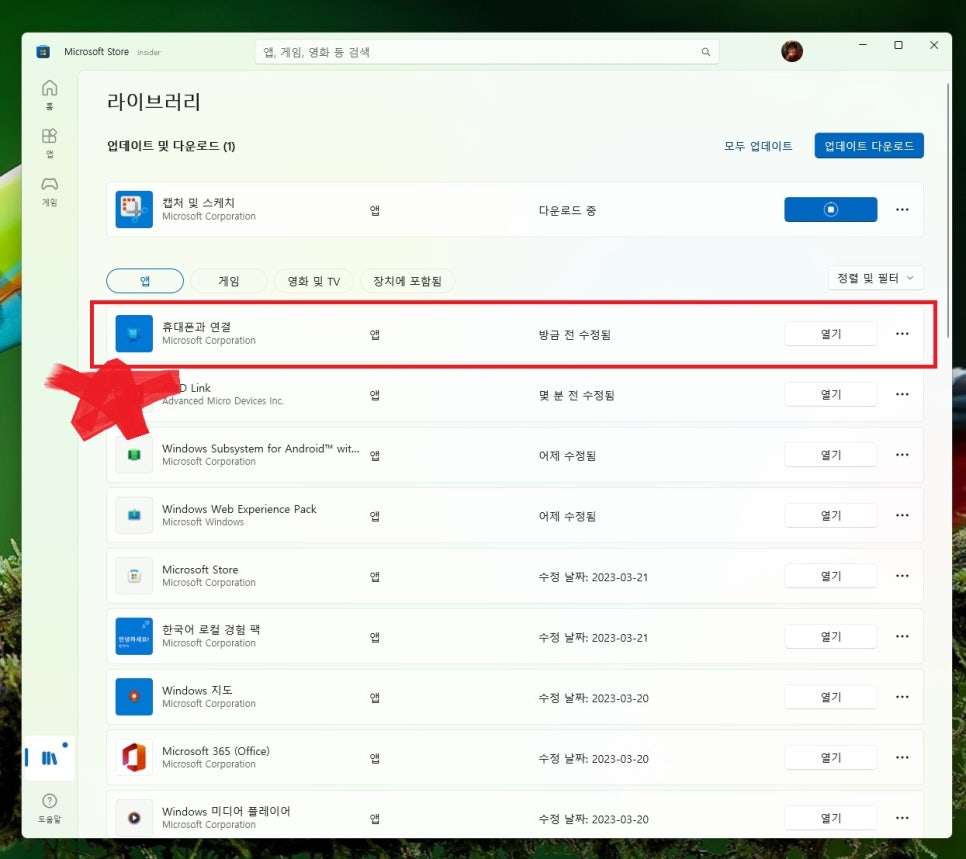Open the Gaming (게임) sidebar icon
Image resolution: width=966 pixels, height=859 pixels.
(x=49, y=190)
